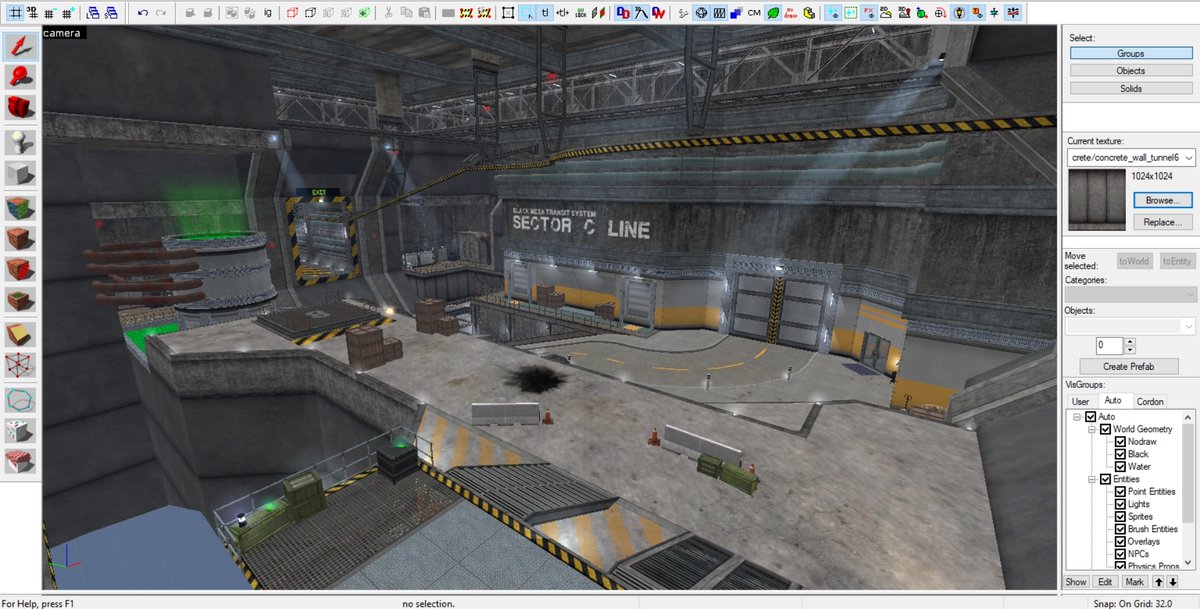The image size is (1200, 609).
Task: Open the Current texture dropdown
Action: [1187, 158]
